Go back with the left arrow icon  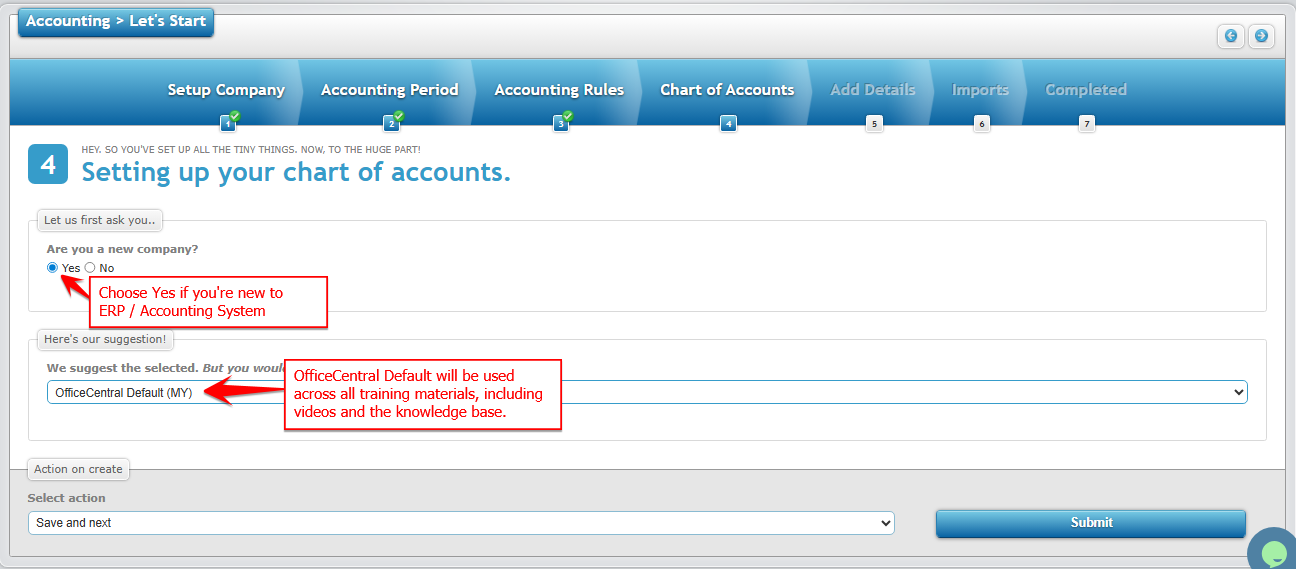1231,36
